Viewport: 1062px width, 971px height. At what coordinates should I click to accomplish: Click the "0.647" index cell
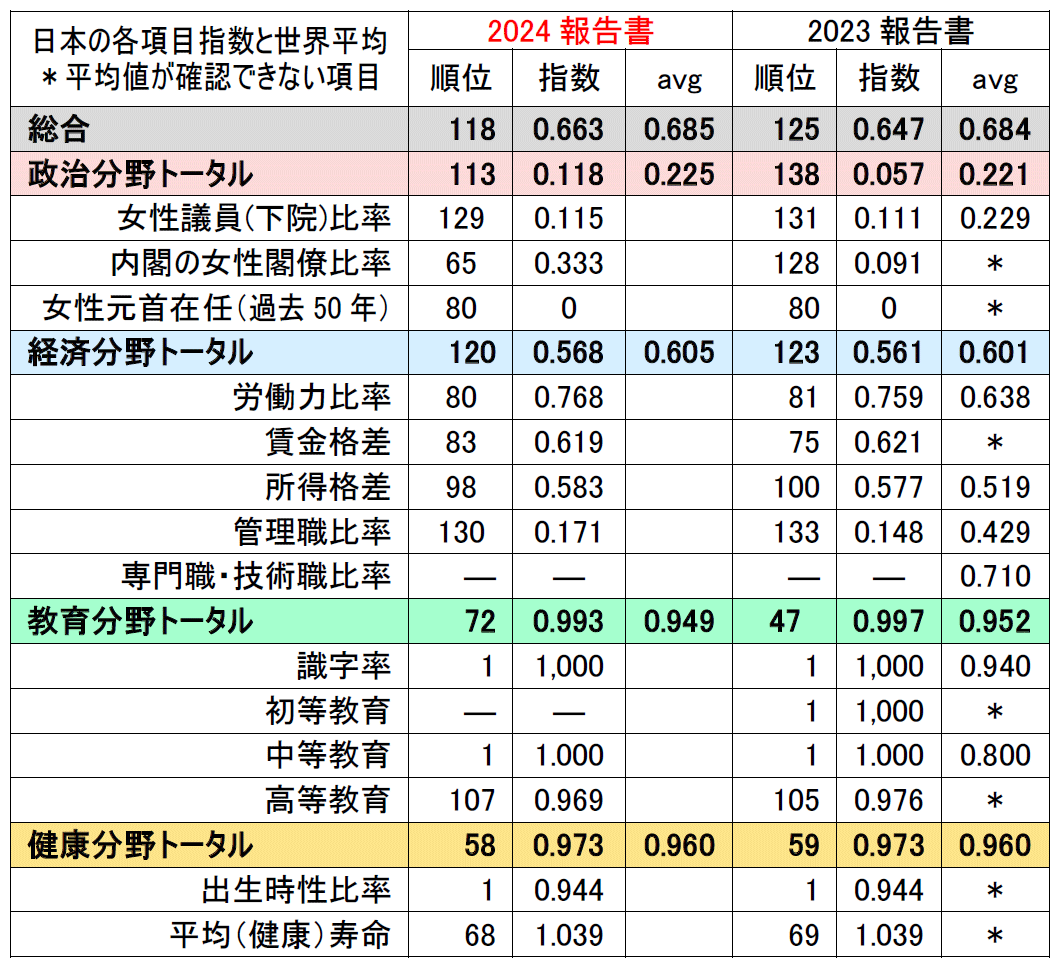tap(889, 129)
